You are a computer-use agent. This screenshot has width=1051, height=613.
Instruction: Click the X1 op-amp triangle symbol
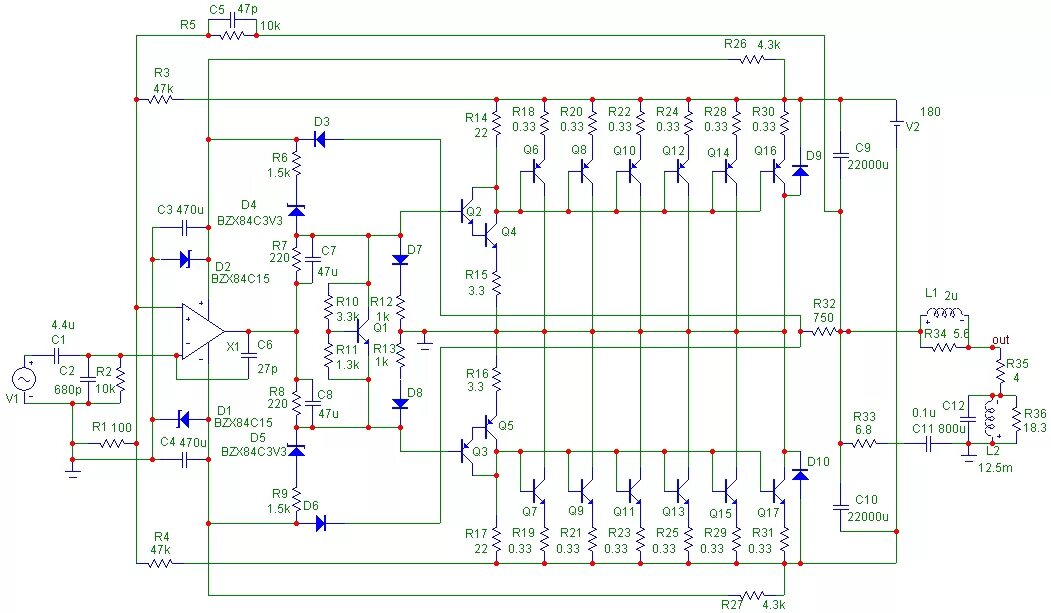coord(201,331)
